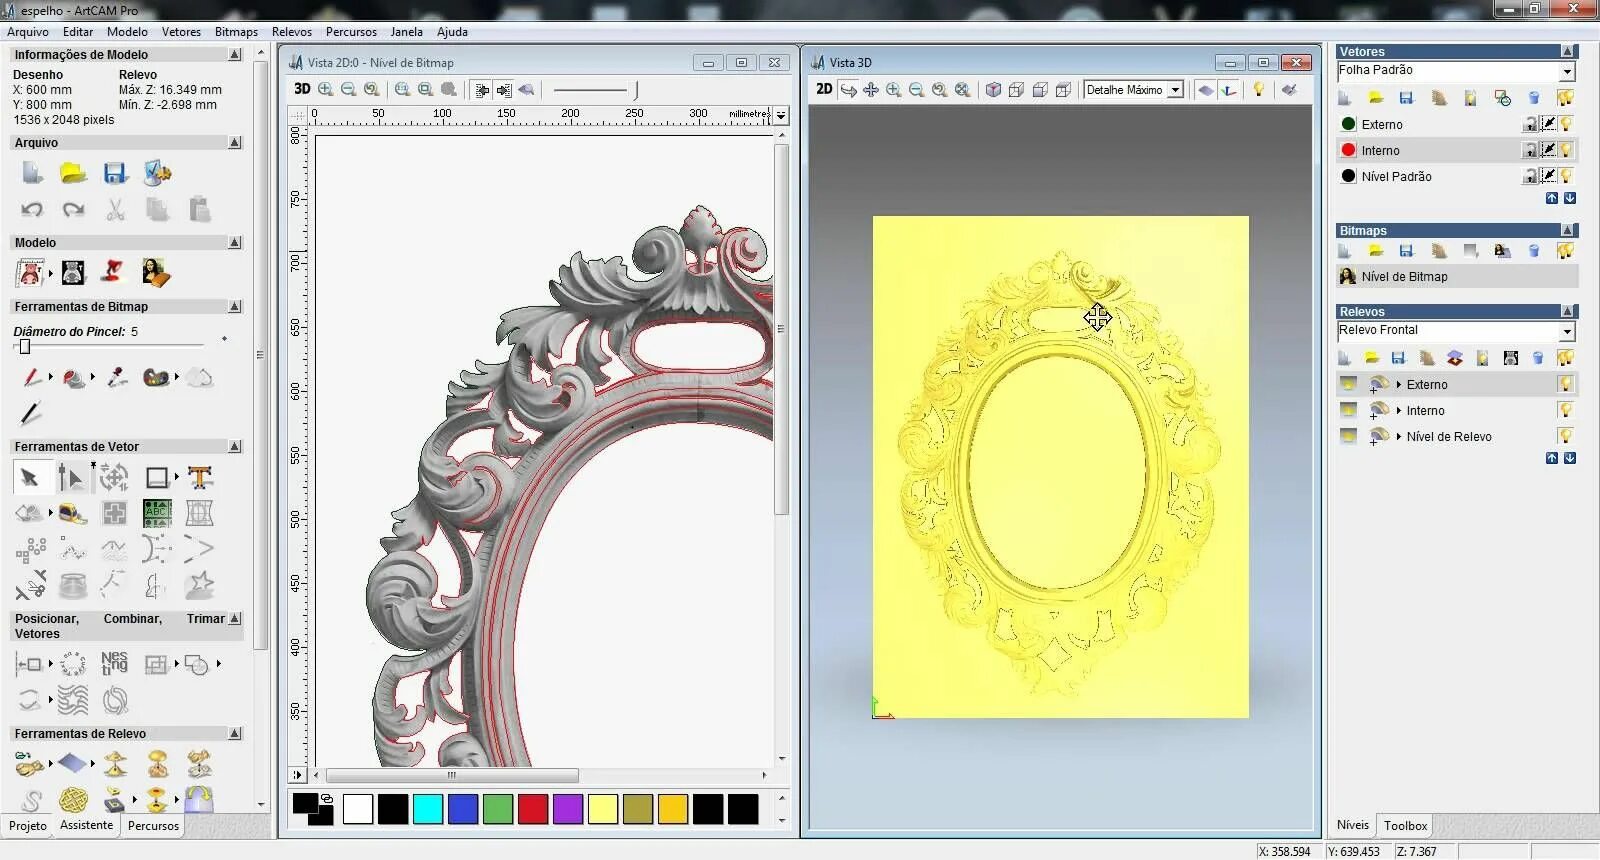Collapse the Vetores panel

1568,51
